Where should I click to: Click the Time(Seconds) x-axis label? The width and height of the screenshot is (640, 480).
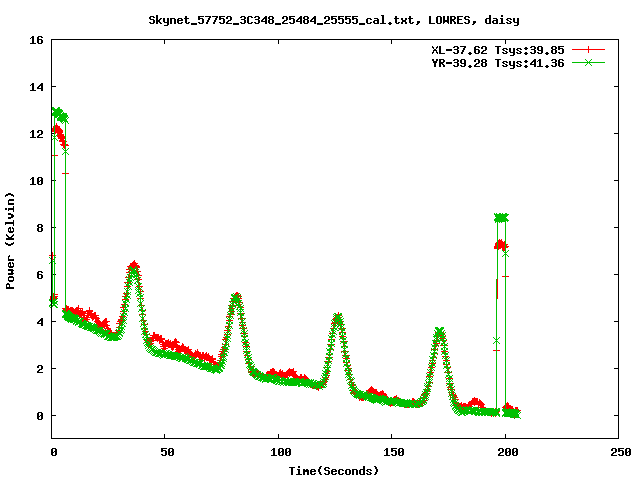click(334, 471)
